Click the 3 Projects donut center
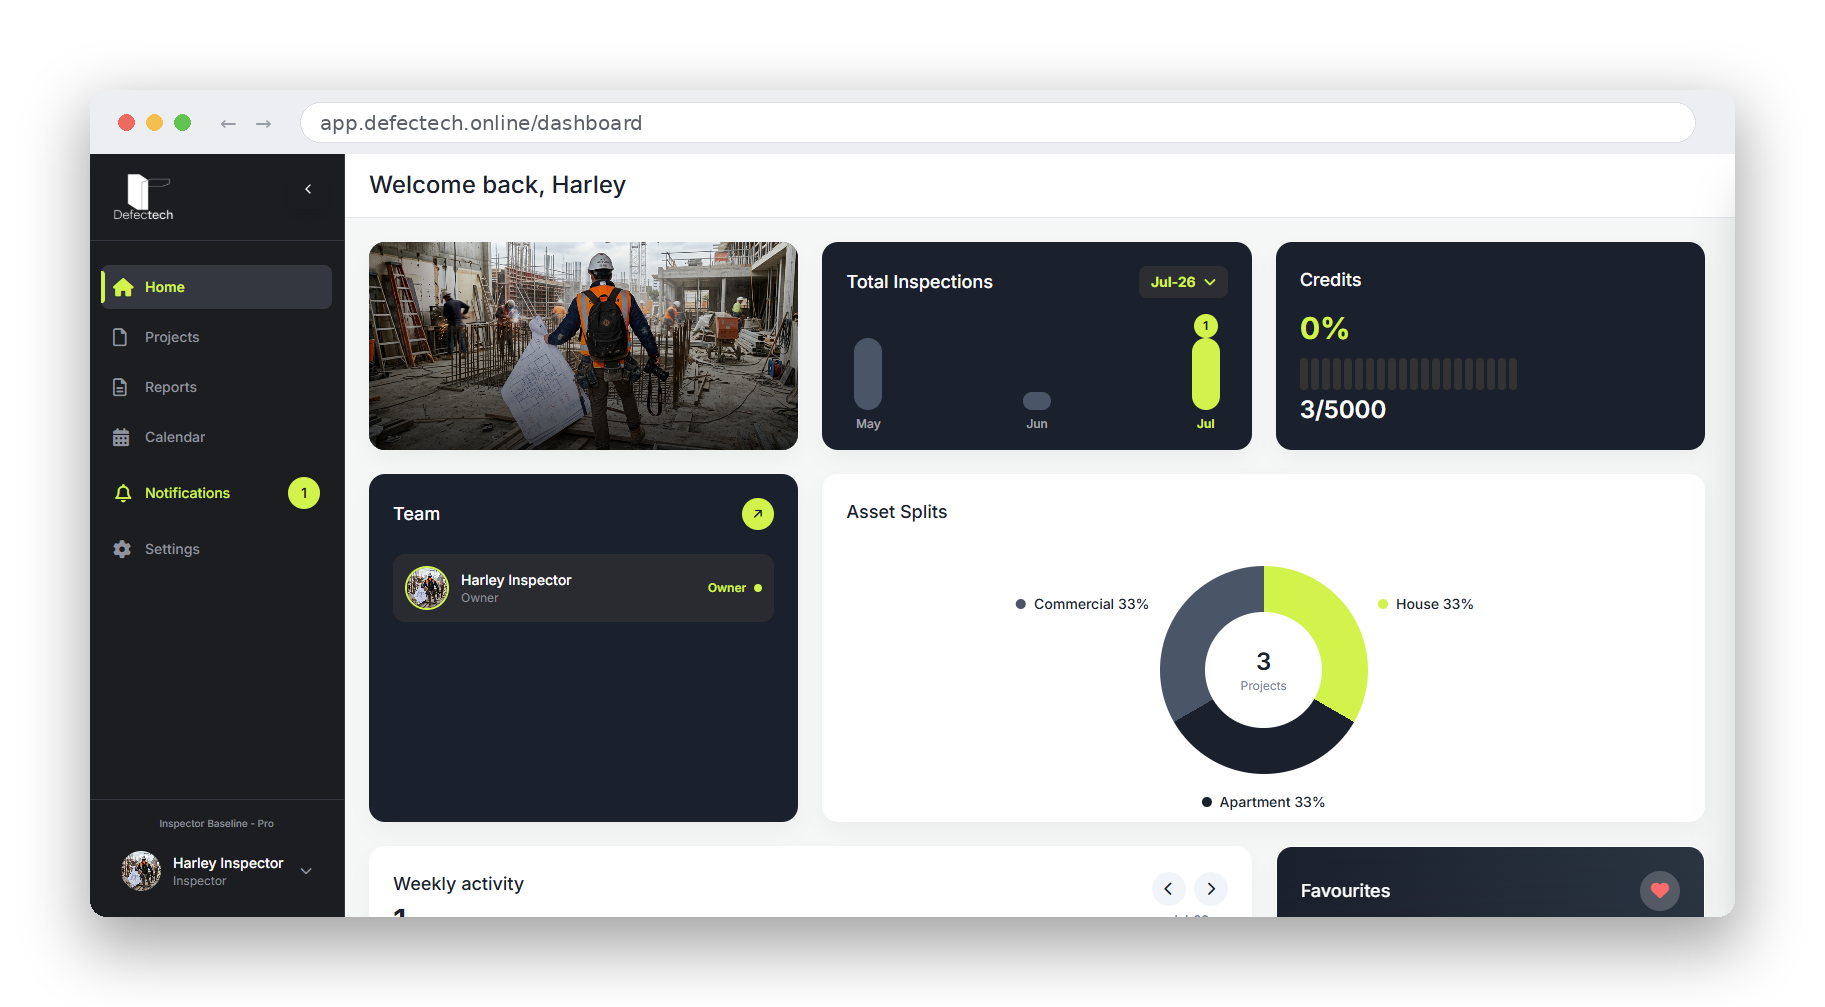Viewport: 1825px width, 1007px height. click(x=1264, y=670)
